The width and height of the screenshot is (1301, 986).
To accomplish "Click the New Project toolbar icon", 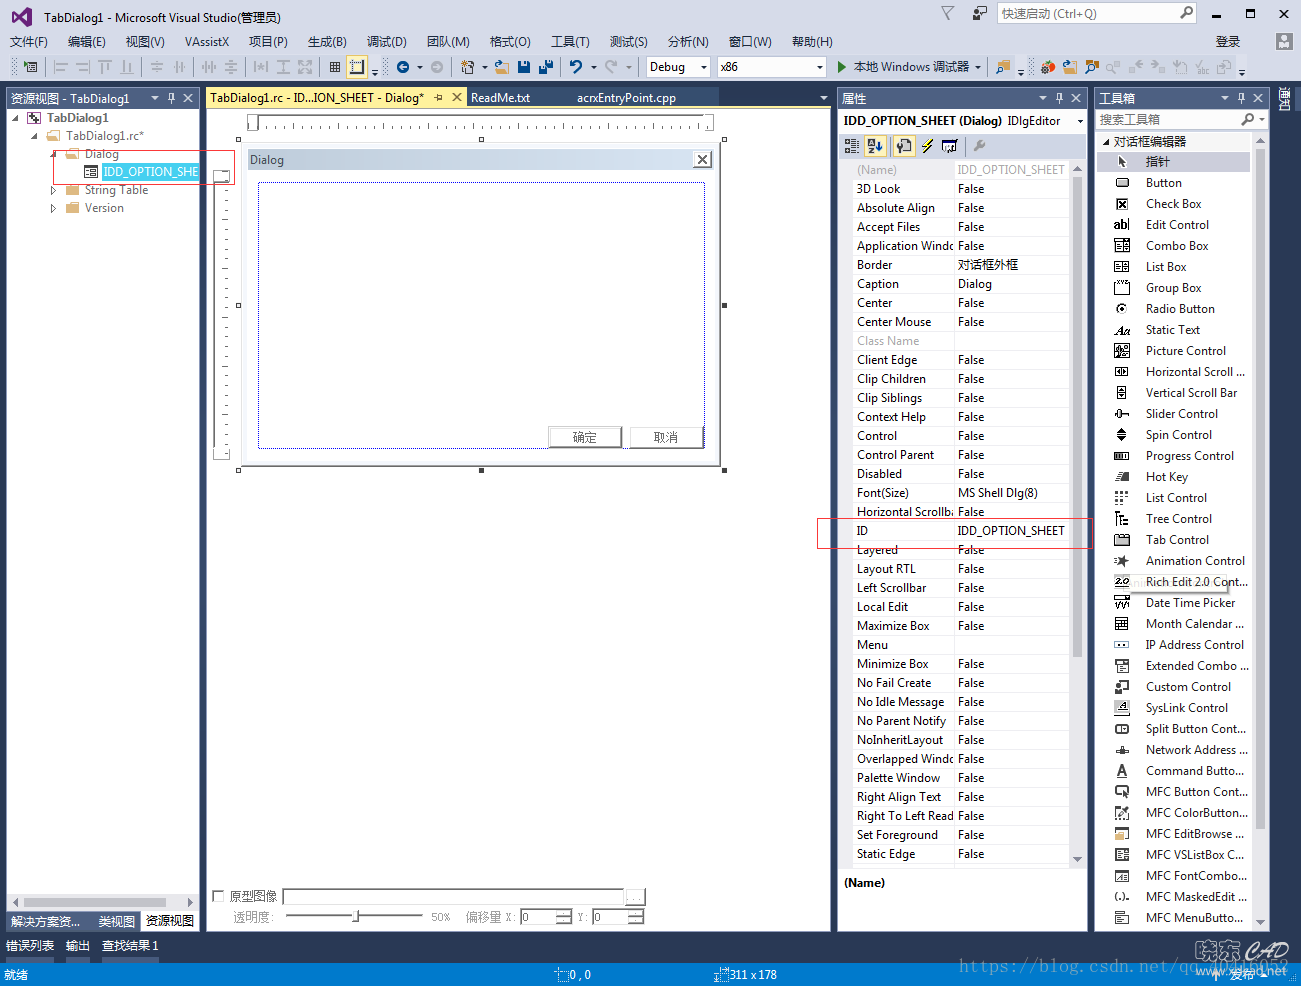I will (467, 67).
